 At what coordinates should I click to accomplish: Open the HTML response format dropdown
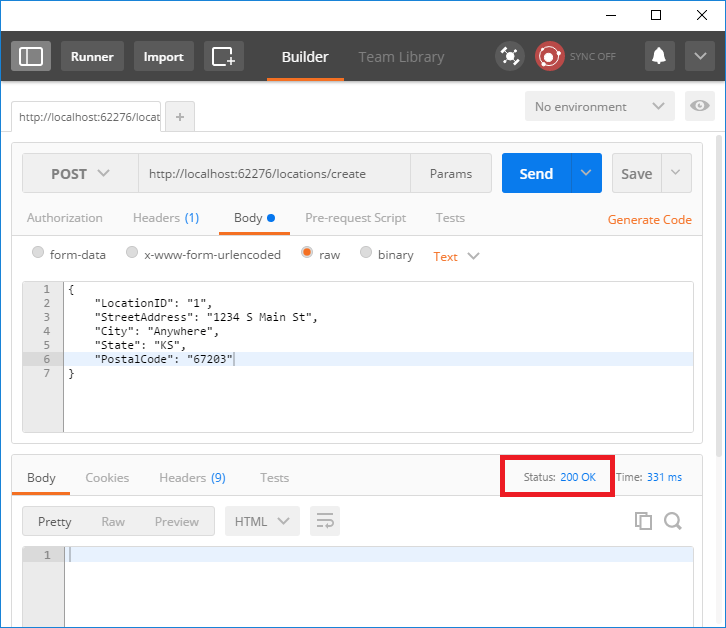coord(262,521)
